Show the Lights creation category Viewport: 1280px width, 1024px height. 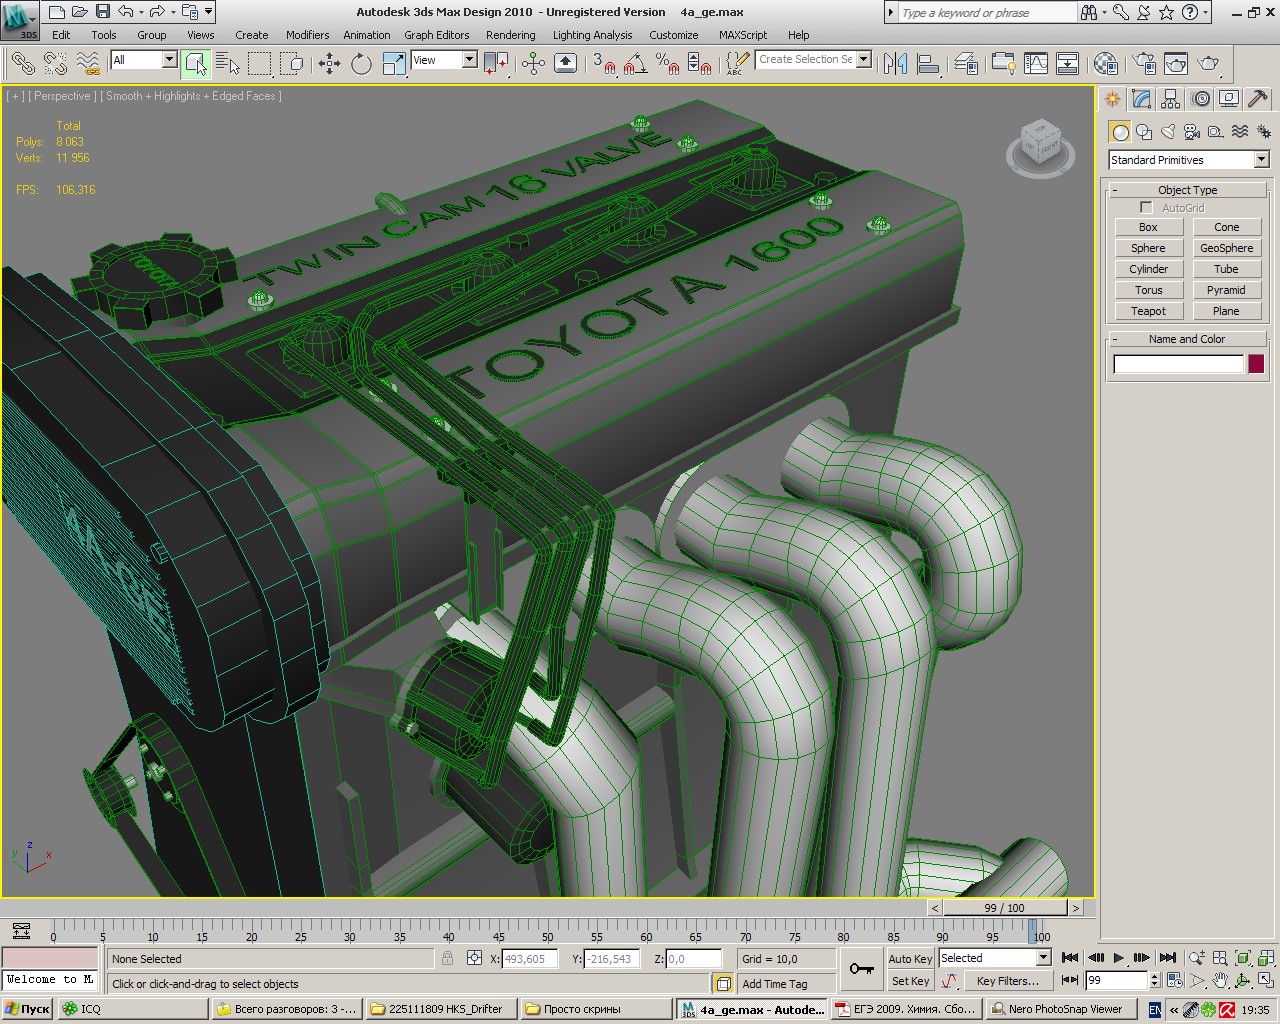[1168, 132]
